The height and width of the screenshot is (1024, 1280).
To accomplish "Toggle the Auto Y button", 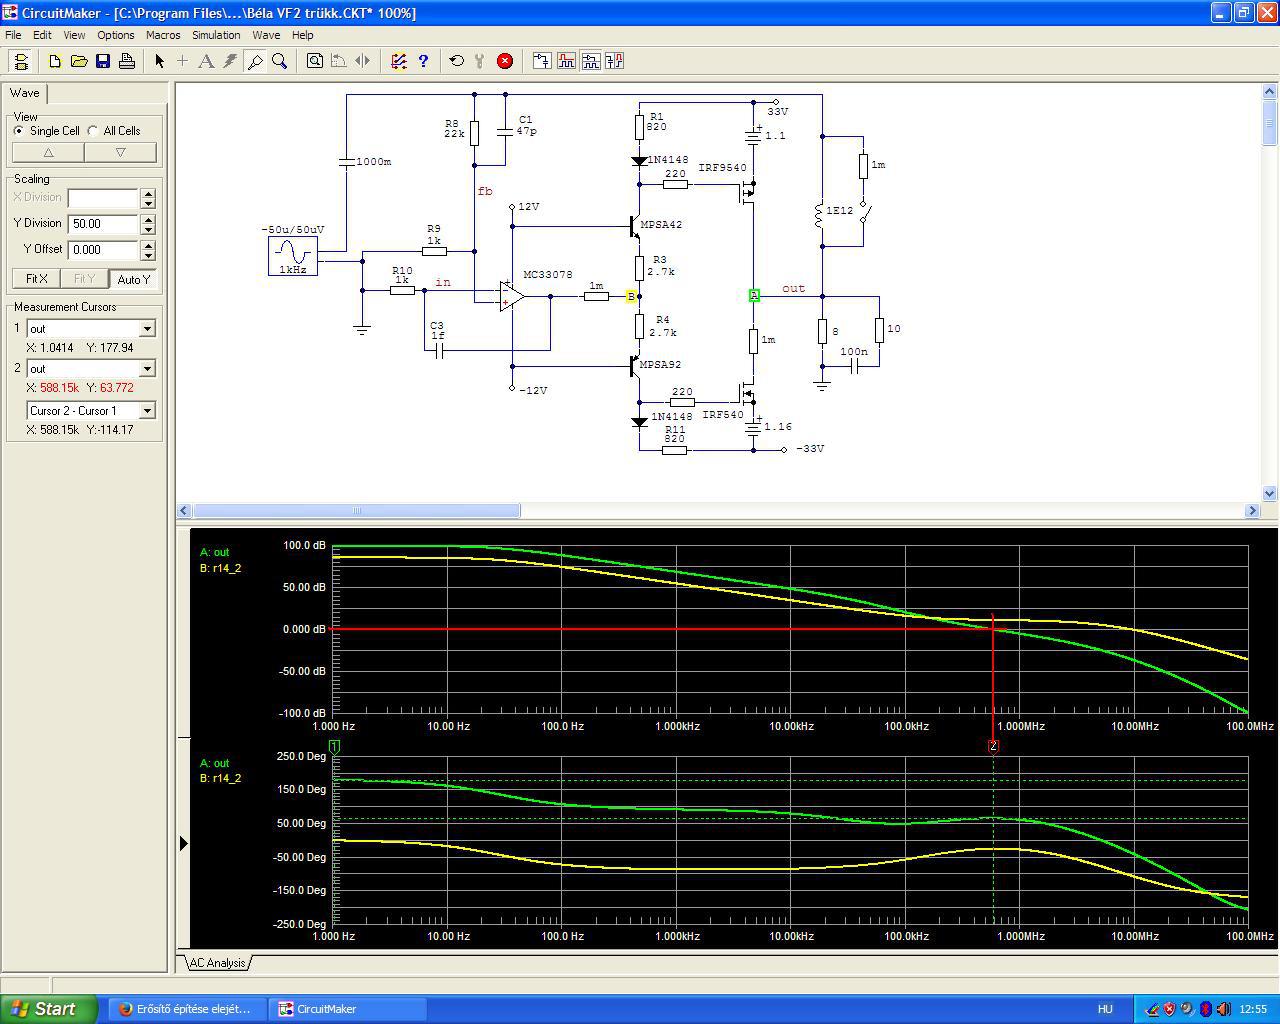I will click(x=133, y=279).
